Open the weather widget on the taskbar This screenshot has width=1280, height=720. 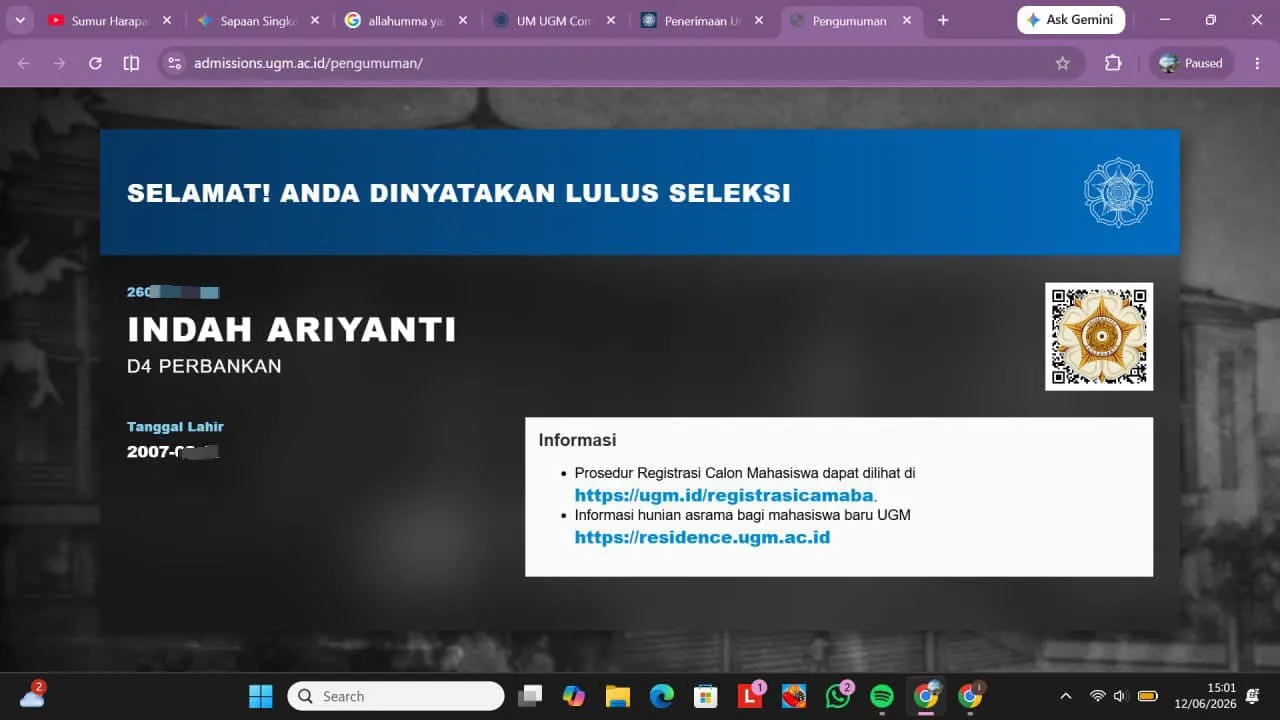[x=32, y=695]
